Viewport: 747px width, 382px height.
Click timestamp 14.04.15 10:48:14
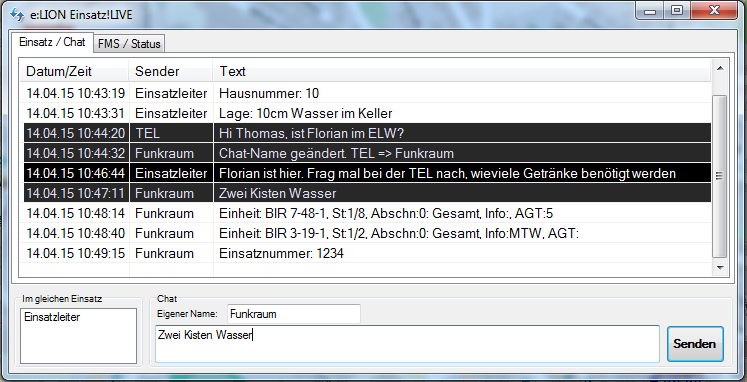point(76,213)
